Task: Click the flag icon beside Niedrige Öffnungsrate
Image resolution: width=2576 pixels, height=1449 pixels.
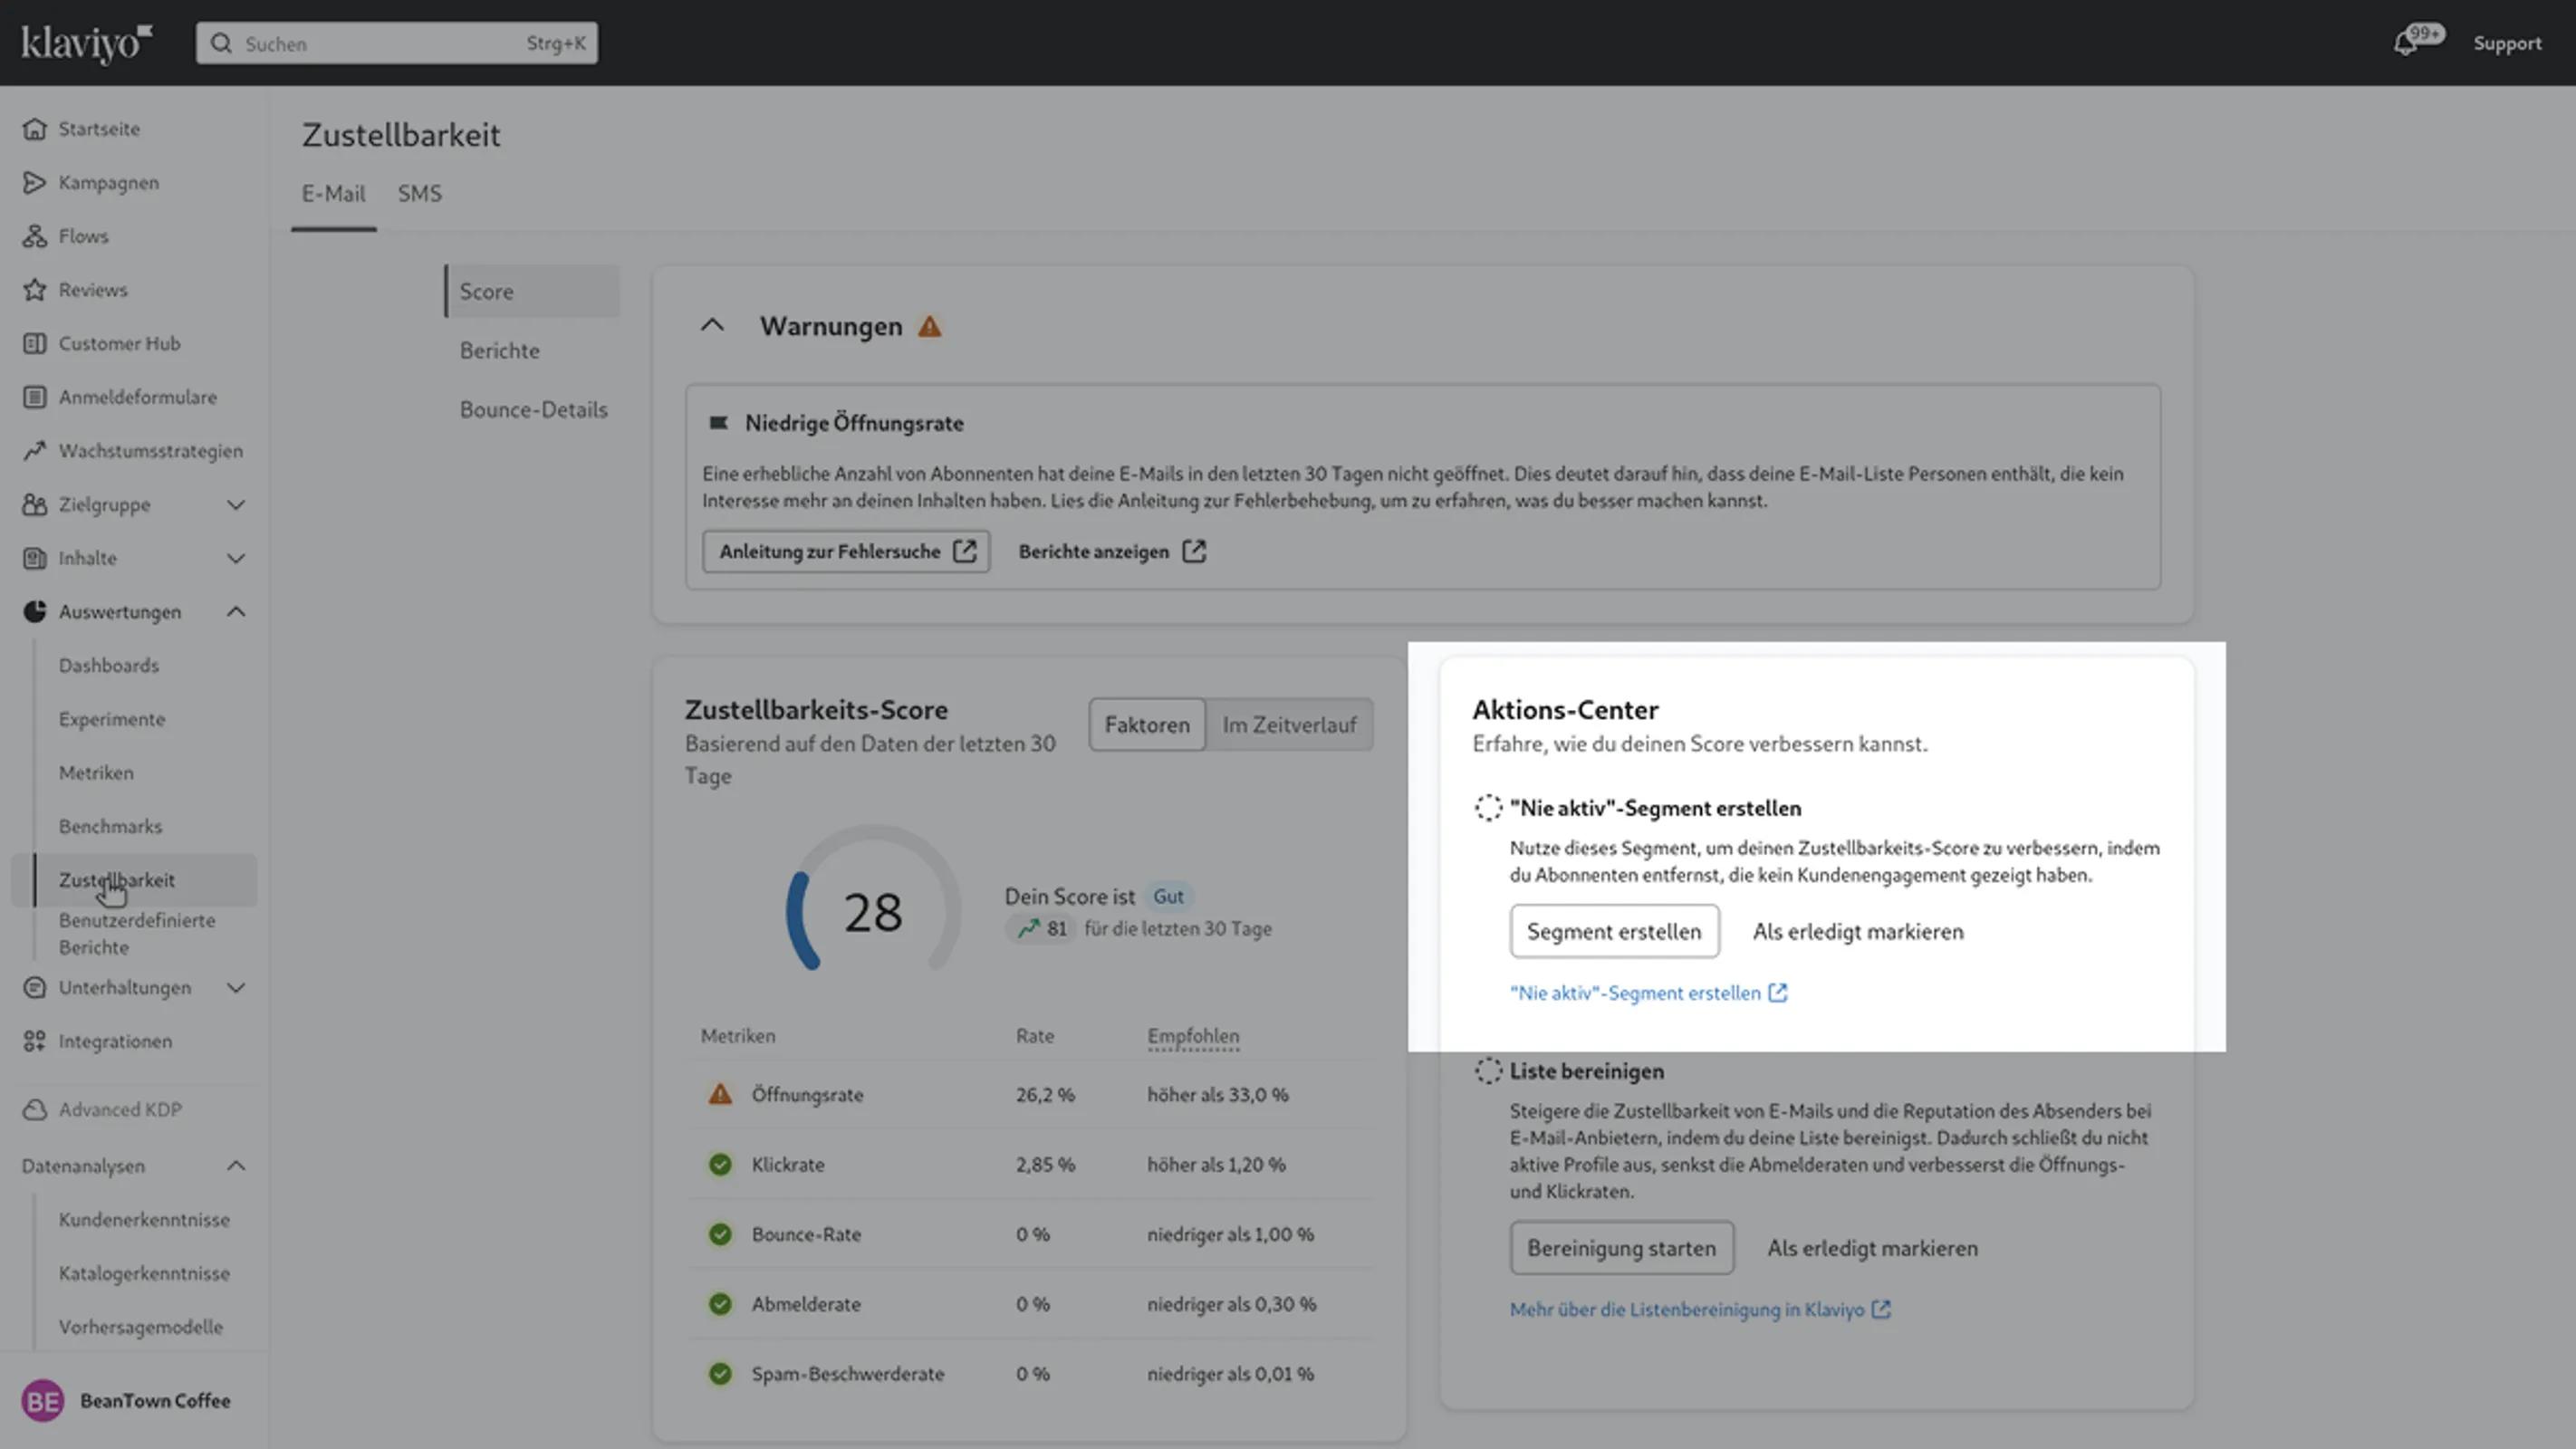Action: pos(718,423)
